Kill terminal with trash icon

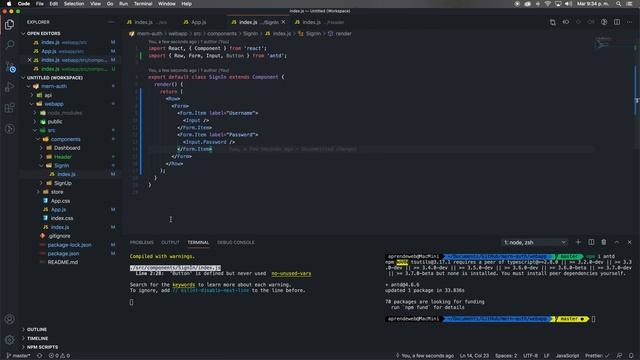tap(604, 242)
